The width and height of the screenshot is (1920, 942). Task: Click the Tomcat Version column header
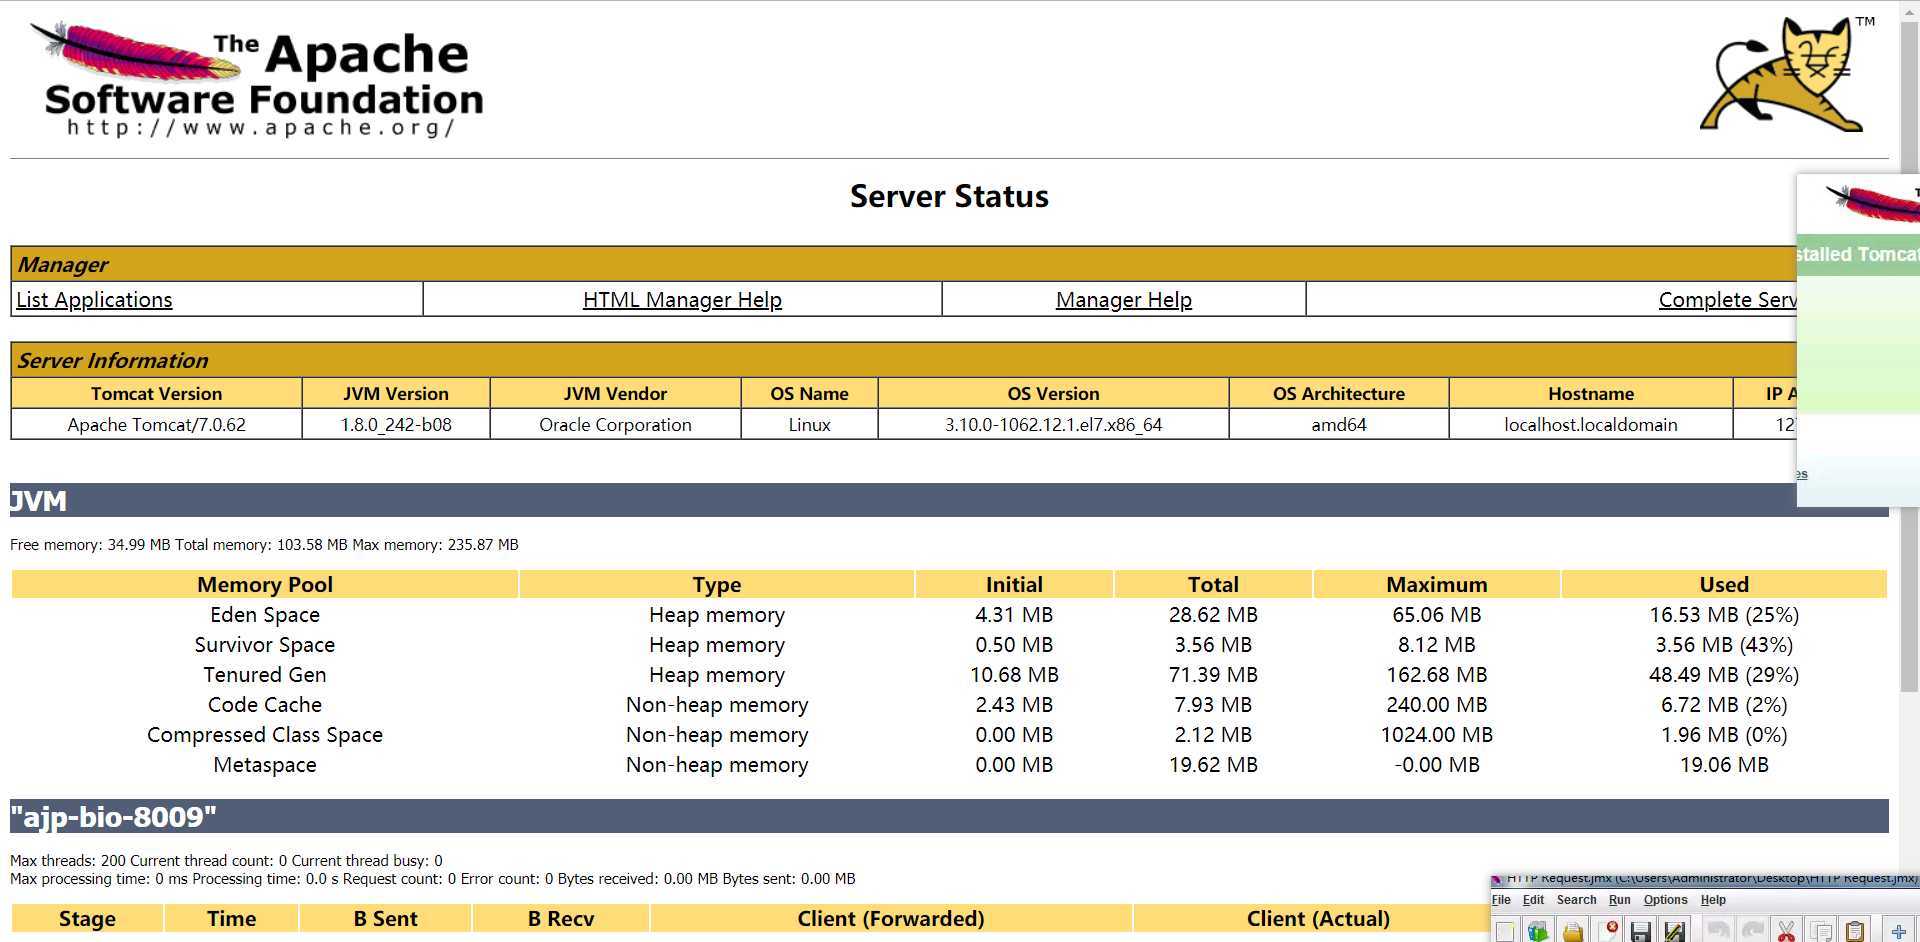[156, 394]
